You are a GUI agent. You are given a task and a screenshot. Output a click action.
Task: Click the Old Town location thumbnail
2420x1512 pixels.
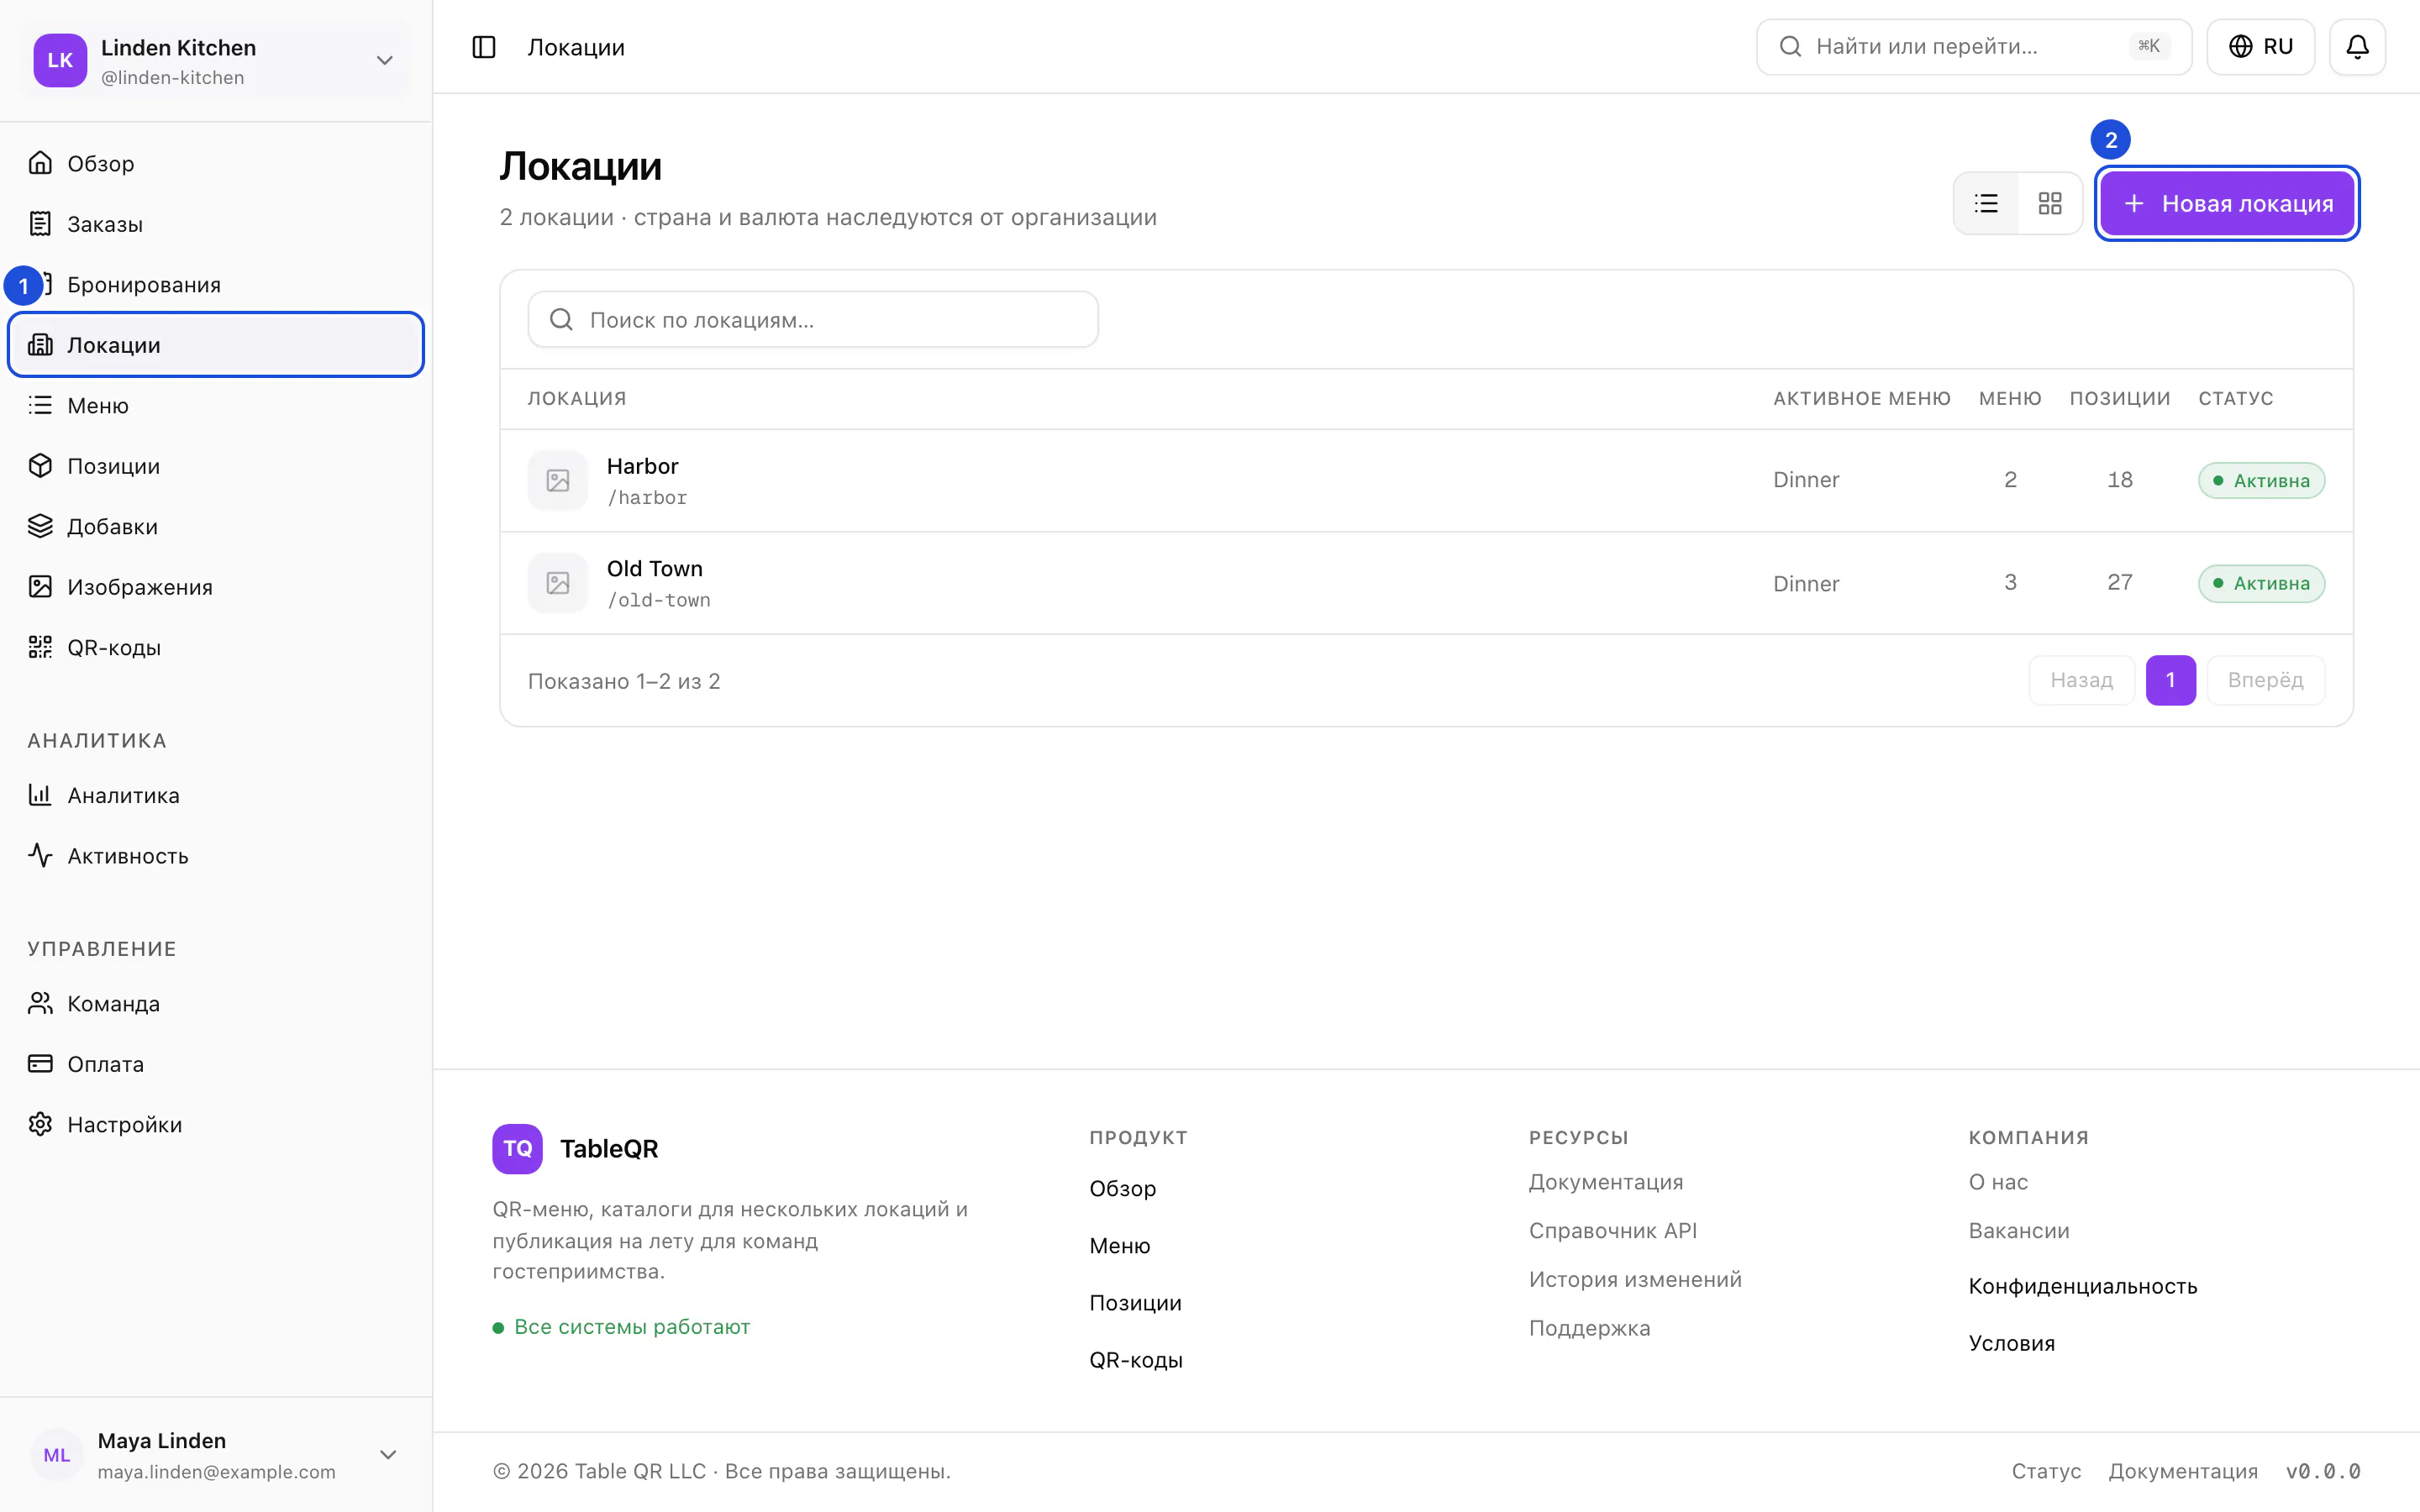click(558, 583)
